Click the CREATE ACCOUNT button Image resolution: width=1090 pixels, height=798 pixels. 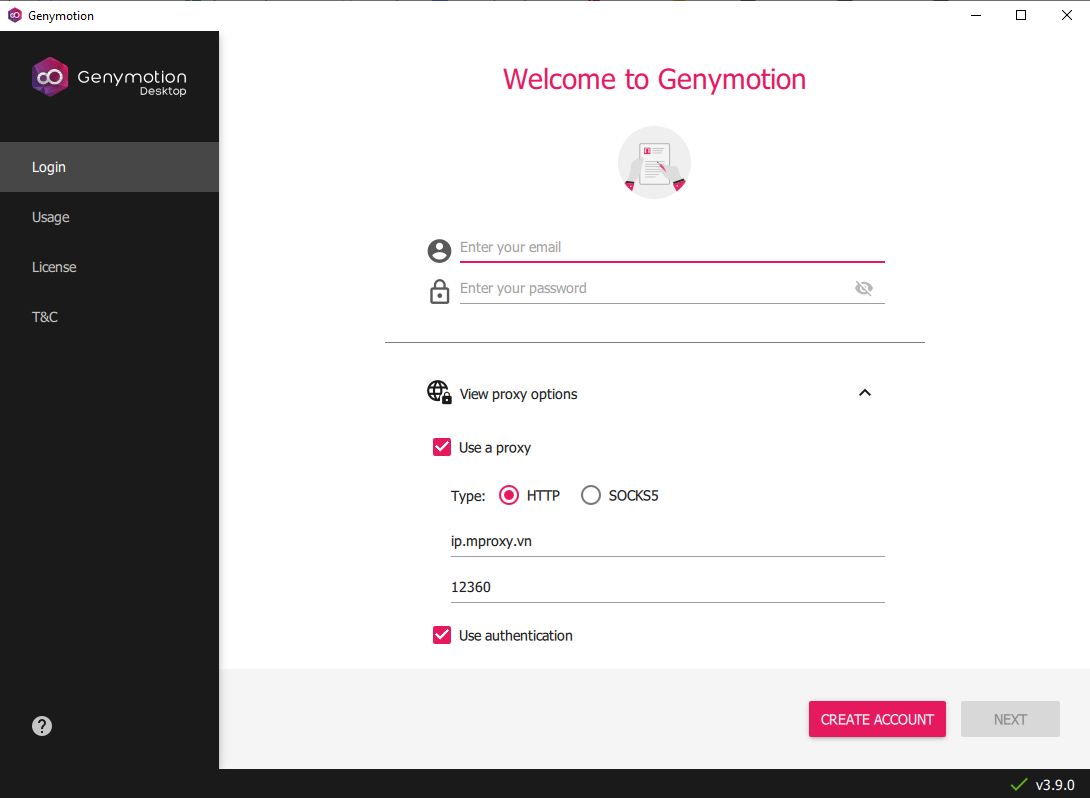[877, 719]
